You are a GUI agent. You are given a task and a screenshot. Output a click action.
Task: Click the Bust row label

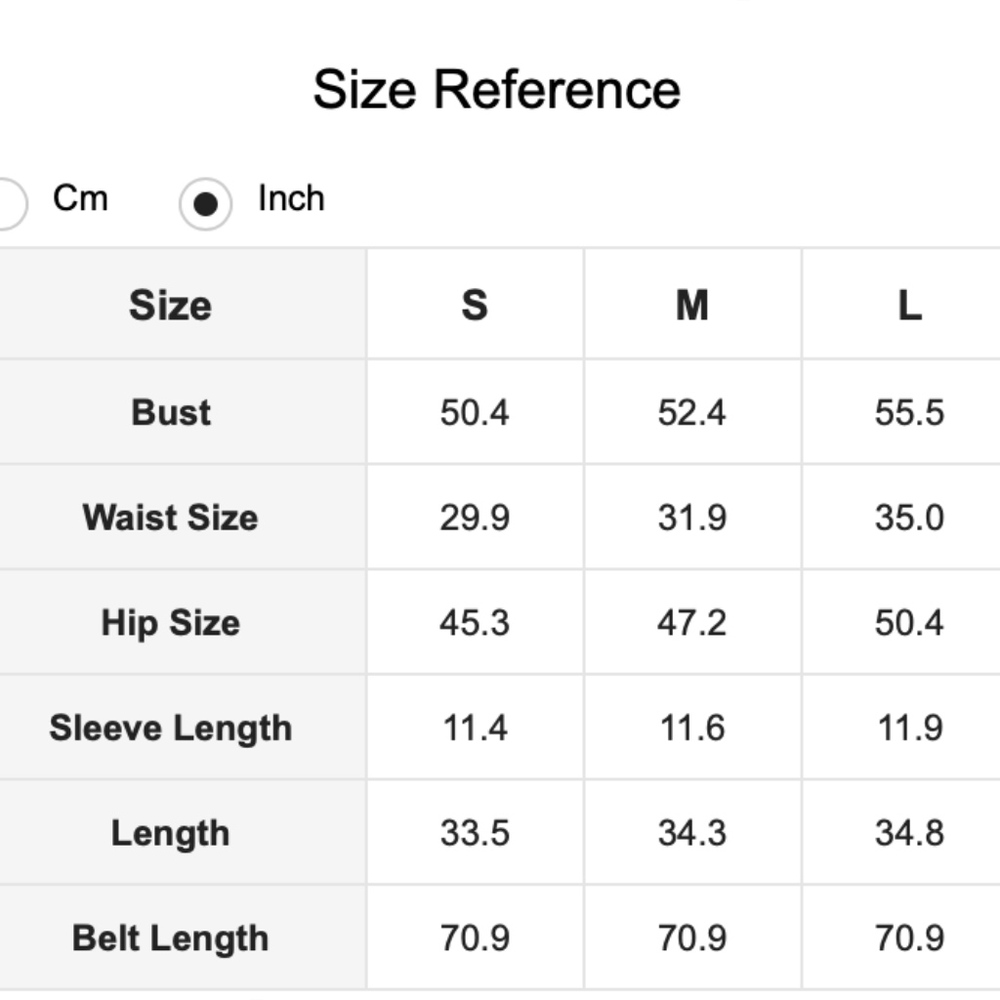171,413
